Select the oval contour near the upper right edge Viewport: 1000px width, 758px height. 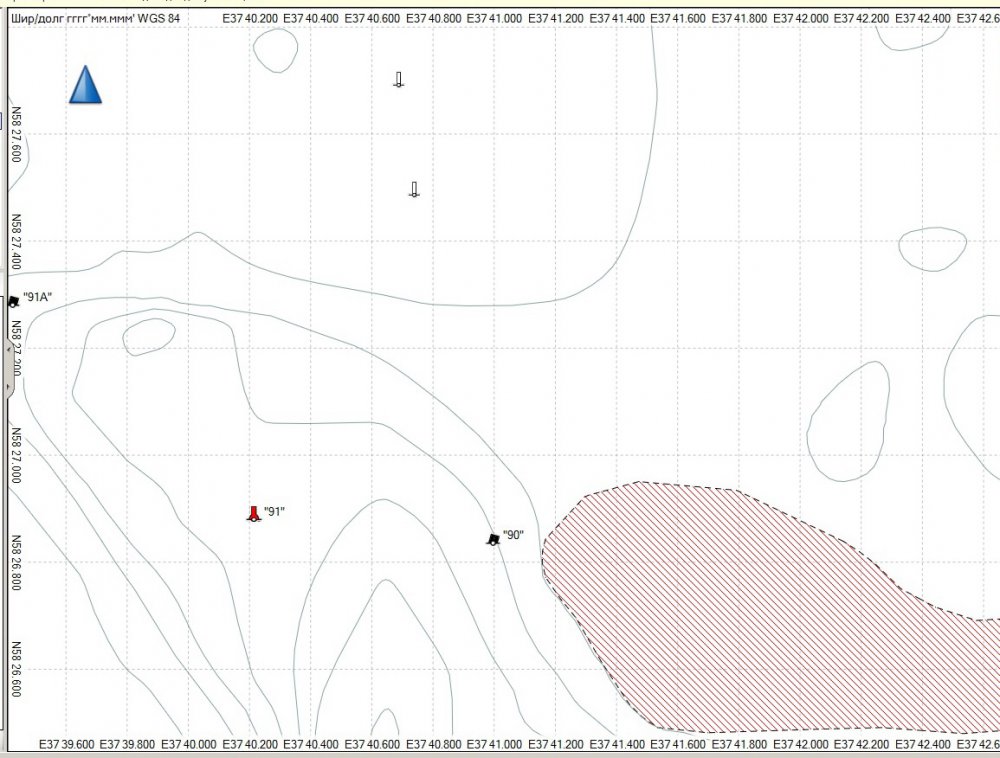pyautogui.click(x=932, y=248)
